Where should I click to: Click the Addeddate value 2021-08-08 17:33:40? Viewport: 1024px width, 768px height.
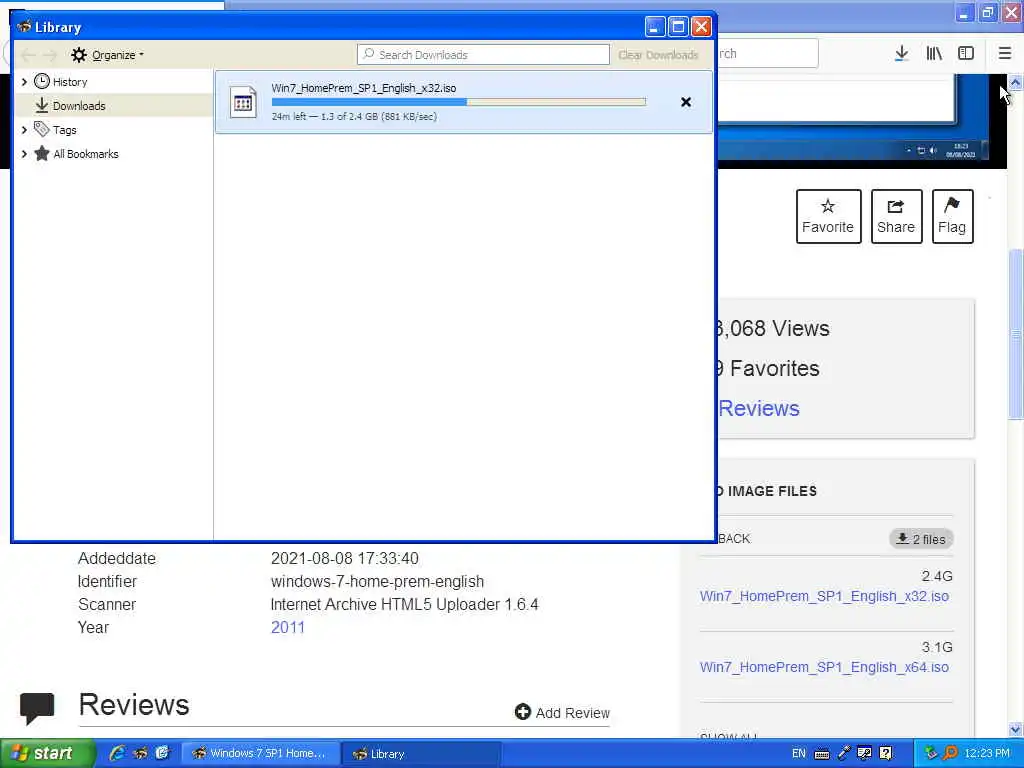(x=345, y=558)
